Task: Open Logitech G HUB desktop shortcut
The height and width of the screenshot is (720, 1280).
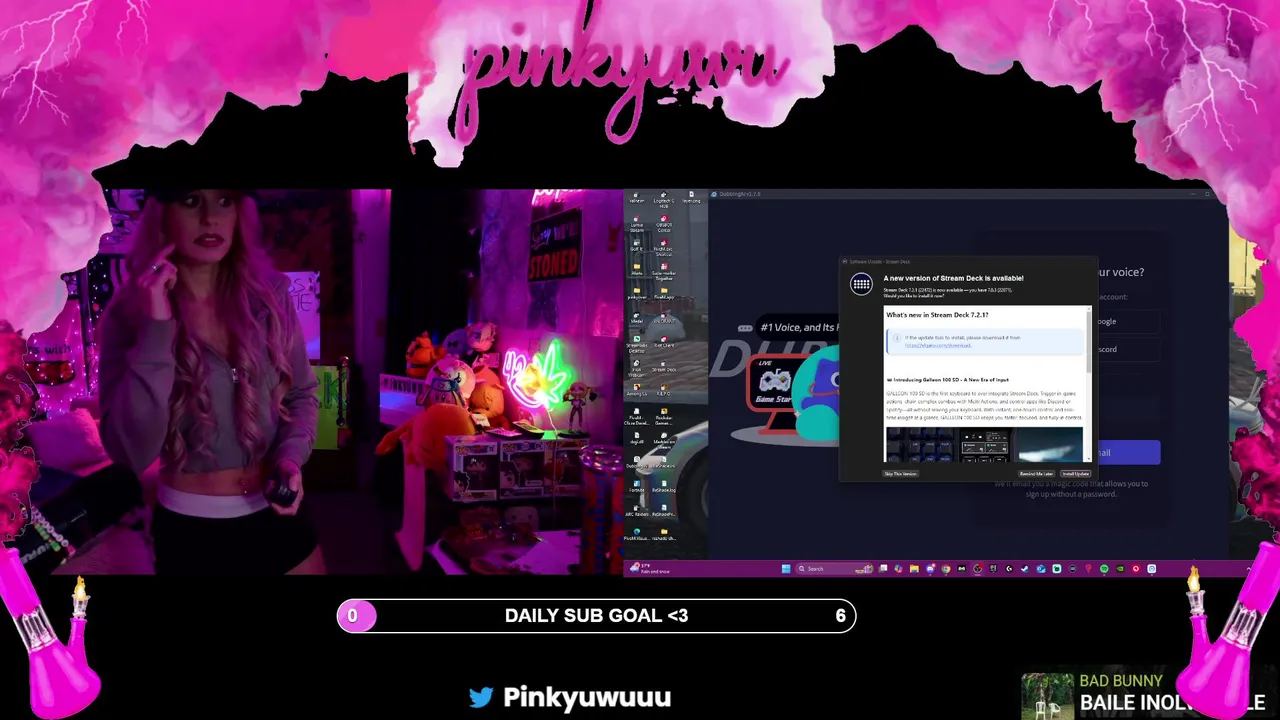Action: 664,200
